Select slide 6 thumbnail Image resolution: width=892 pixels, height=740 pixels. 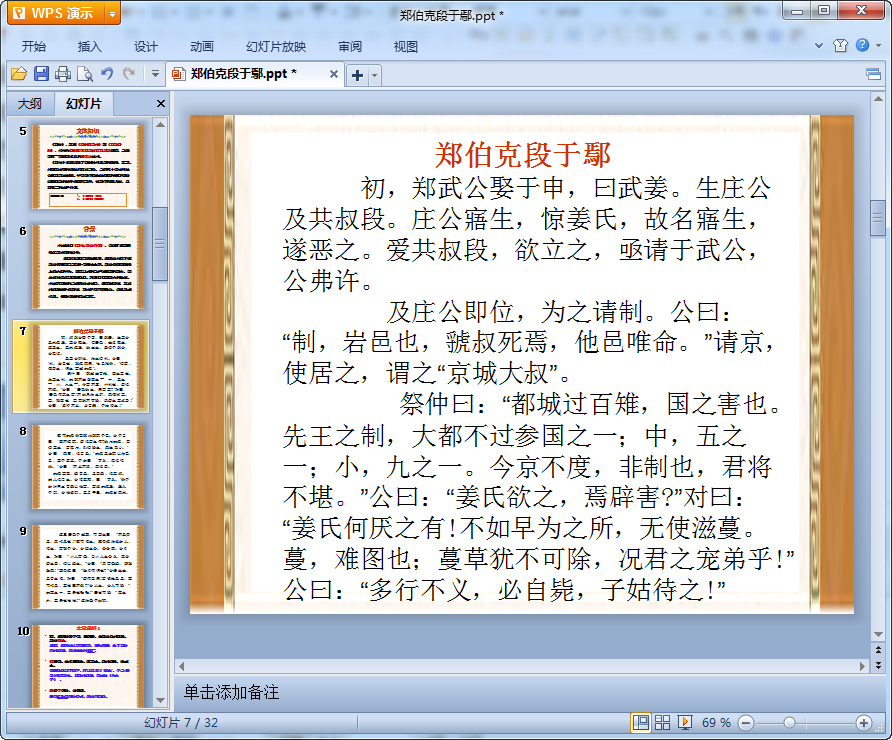click(88, 267)
